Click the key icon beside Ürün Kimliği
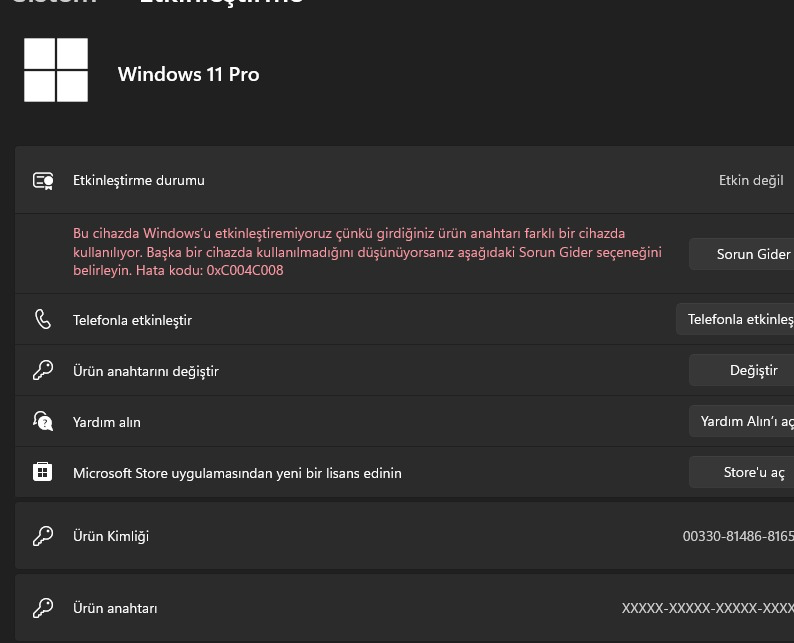This screenshot has width=794, height=643. coord(43,536)
